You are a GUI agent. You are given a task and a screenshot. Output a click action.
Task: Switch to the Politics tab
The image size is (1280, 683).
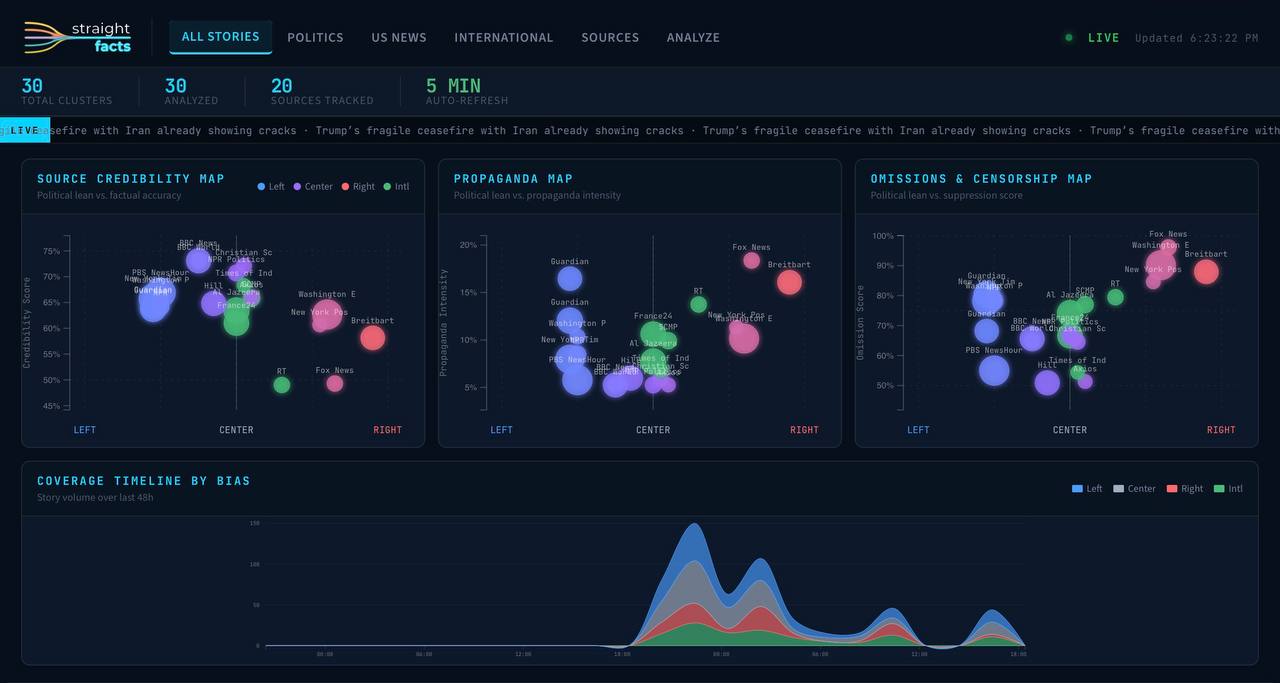coord(315,38)
